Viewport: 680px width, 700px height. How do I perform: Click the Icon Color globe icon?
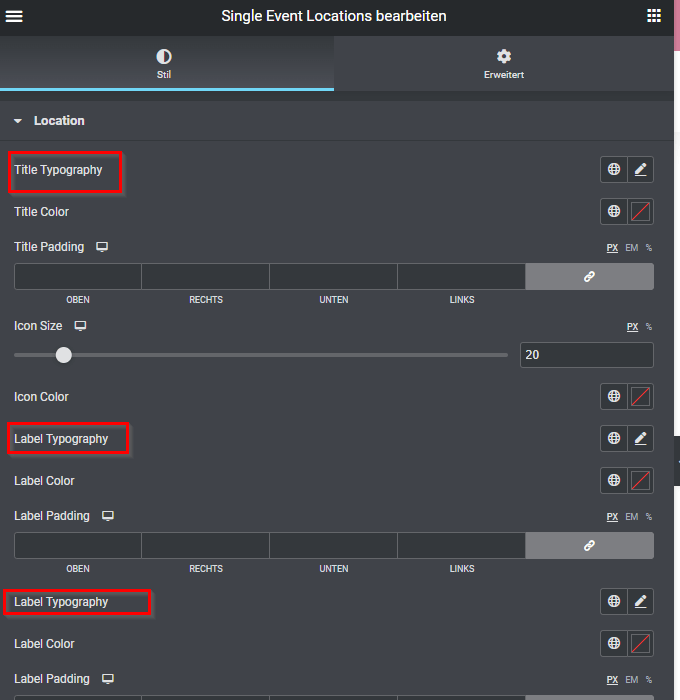point(613,397)
